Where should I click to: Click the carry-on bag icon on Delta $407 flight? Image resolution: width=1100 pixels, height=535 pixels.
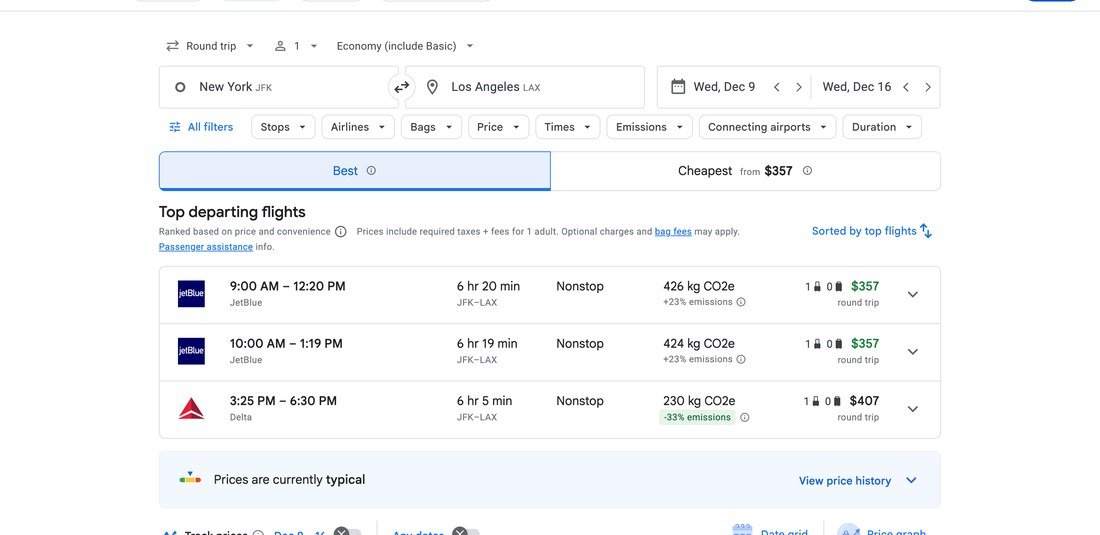816,401
